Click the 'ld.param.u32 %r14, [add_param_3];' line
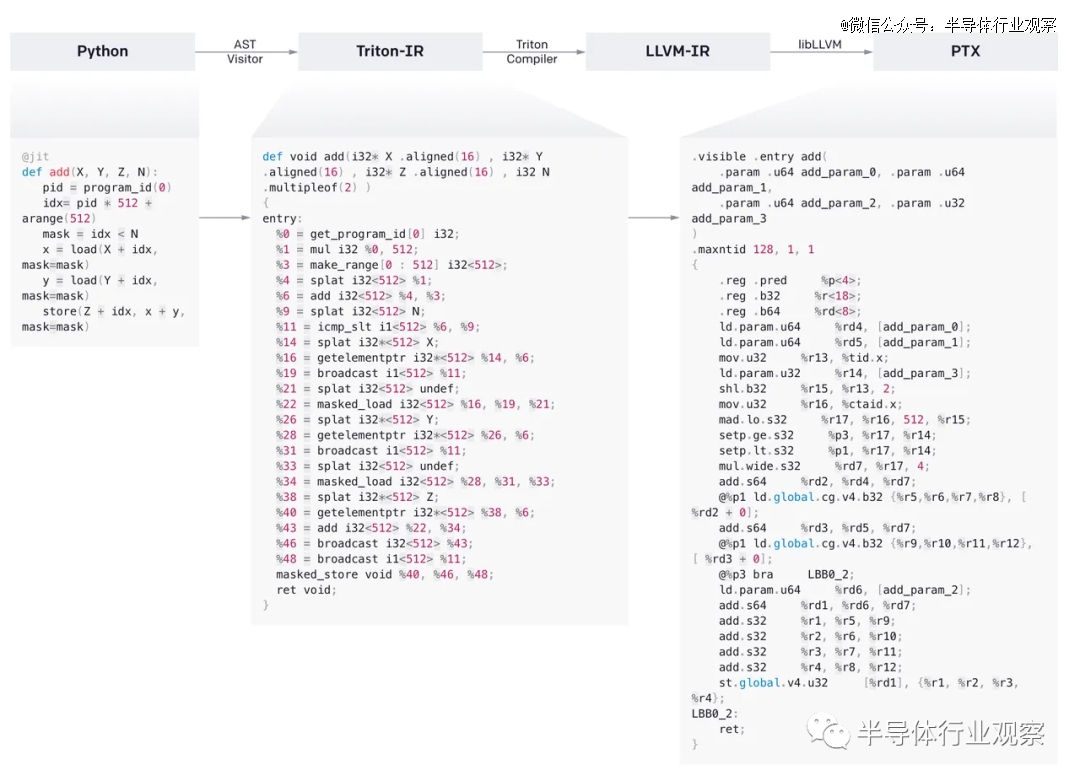The image size is (1080, 781). [845, 373]
